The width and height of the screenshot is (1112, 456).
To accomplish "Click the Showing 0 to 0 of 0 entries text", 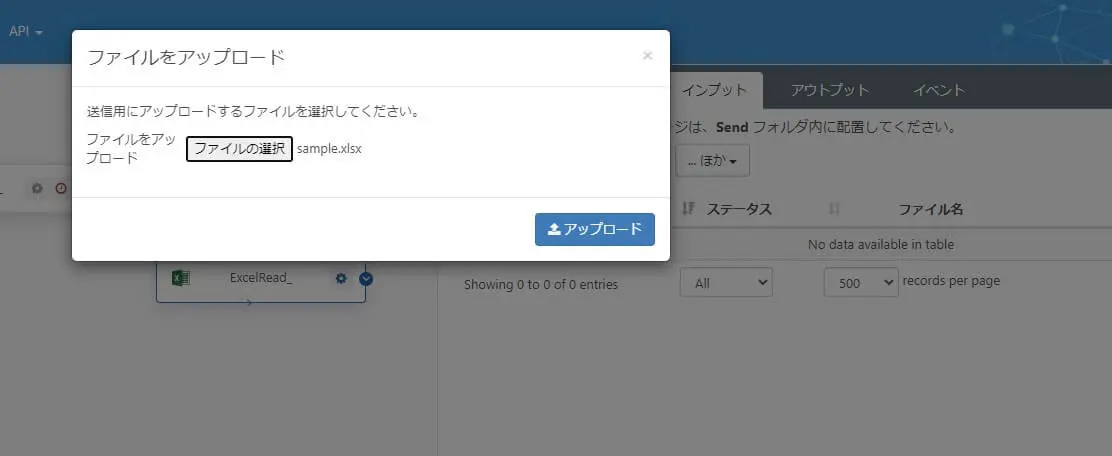I will [x=540, y=284].
